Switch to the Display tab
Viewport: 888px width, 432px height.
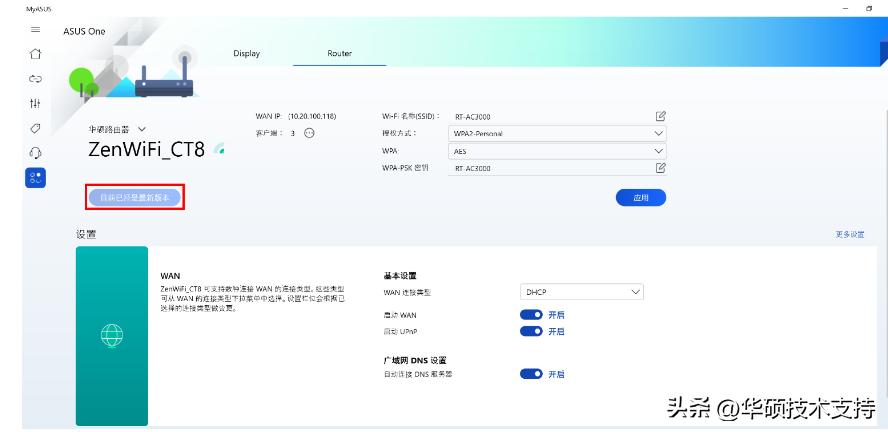click(246, 53)
